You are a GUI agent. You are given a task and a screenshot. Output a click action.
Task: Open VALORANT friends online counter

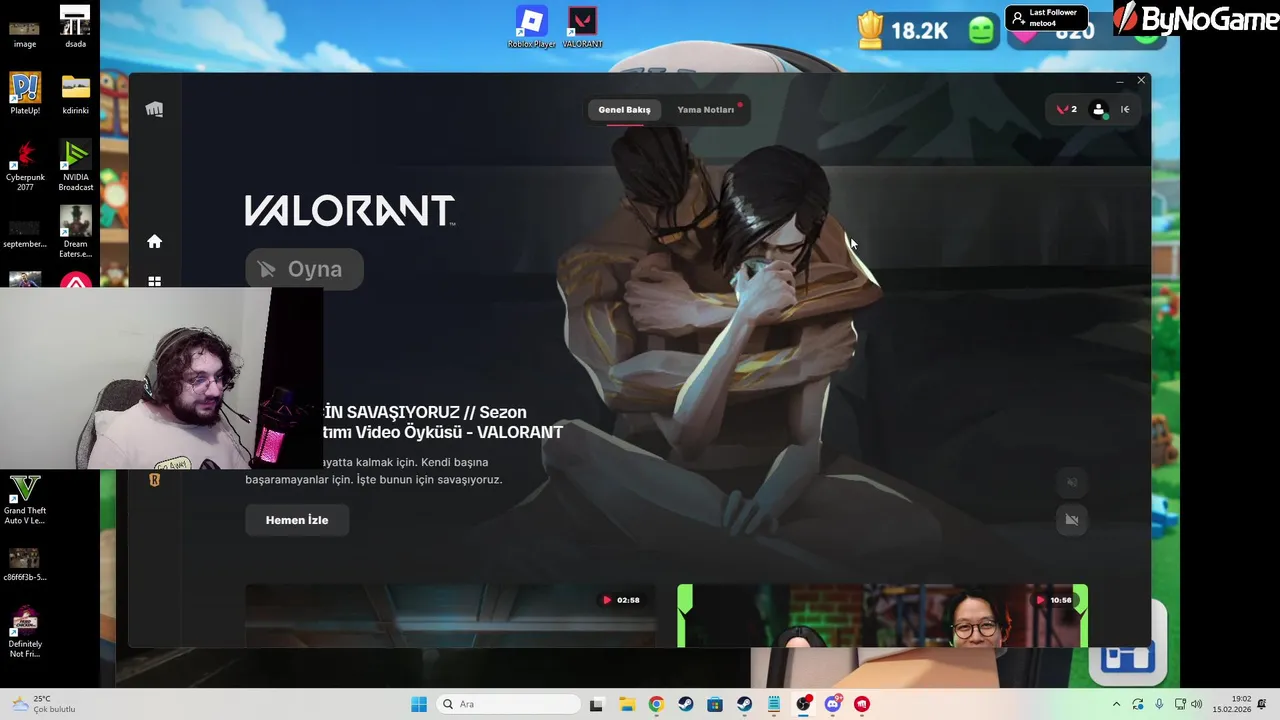tap(1067, 109)
